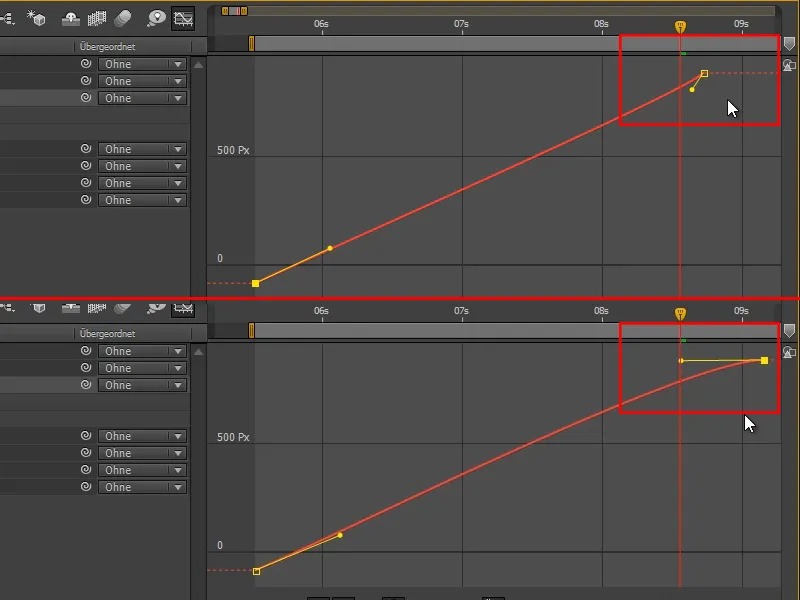This screenshot has width=800, height=600.
Task: Click Übergeordnet column header in upper screenshot
Action: tap(107, 46)
